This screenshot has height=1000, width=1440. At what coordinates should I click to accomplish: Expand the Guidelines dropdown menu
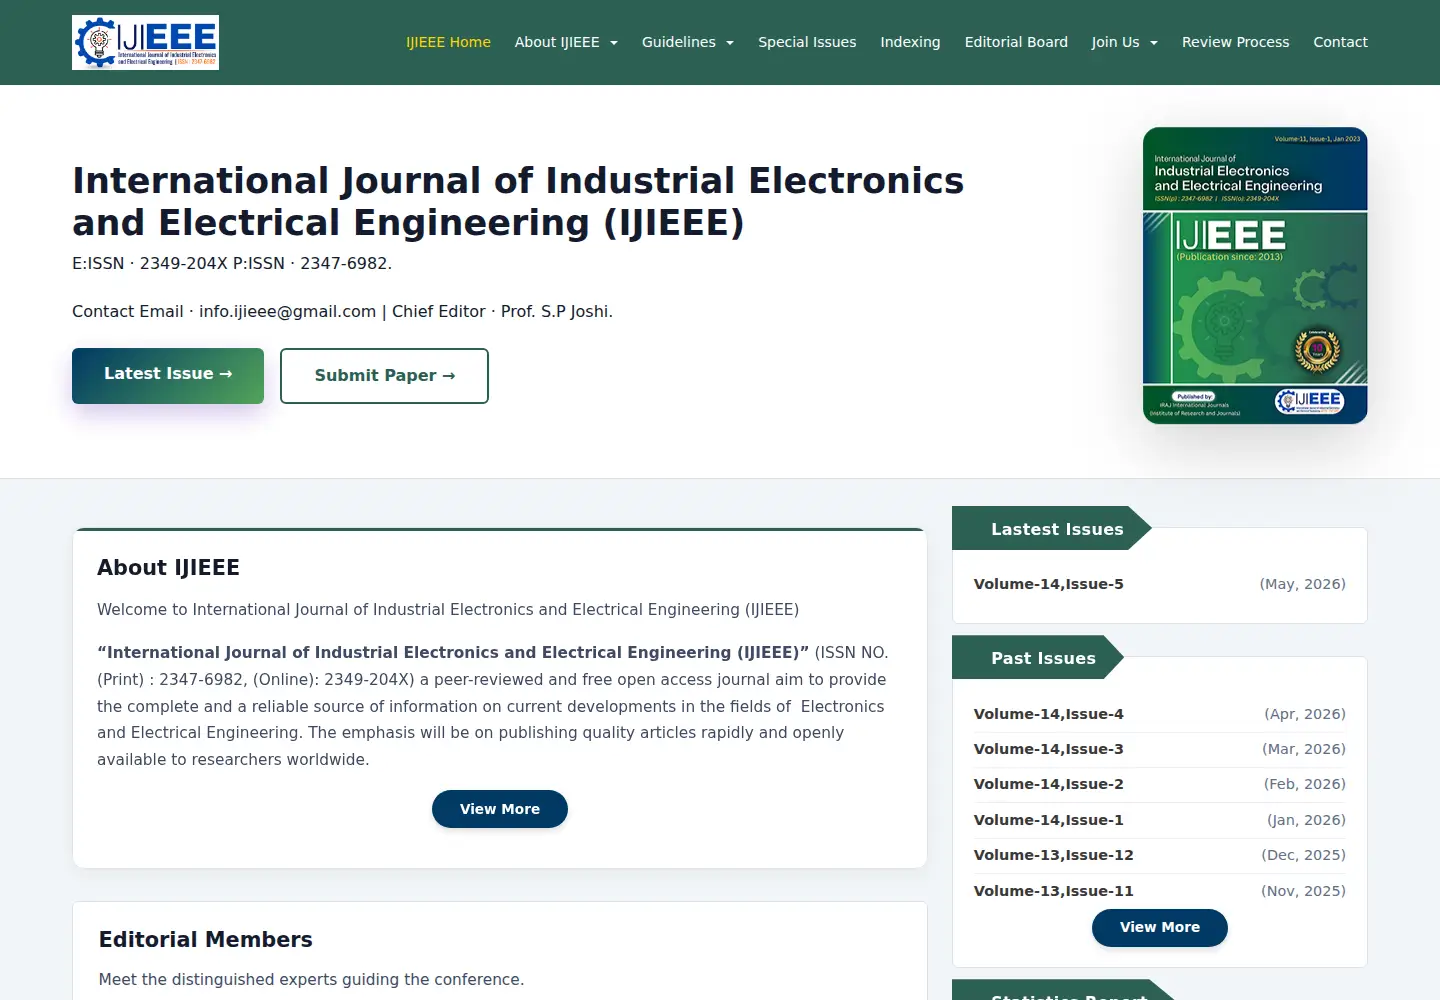click(688, 42)
